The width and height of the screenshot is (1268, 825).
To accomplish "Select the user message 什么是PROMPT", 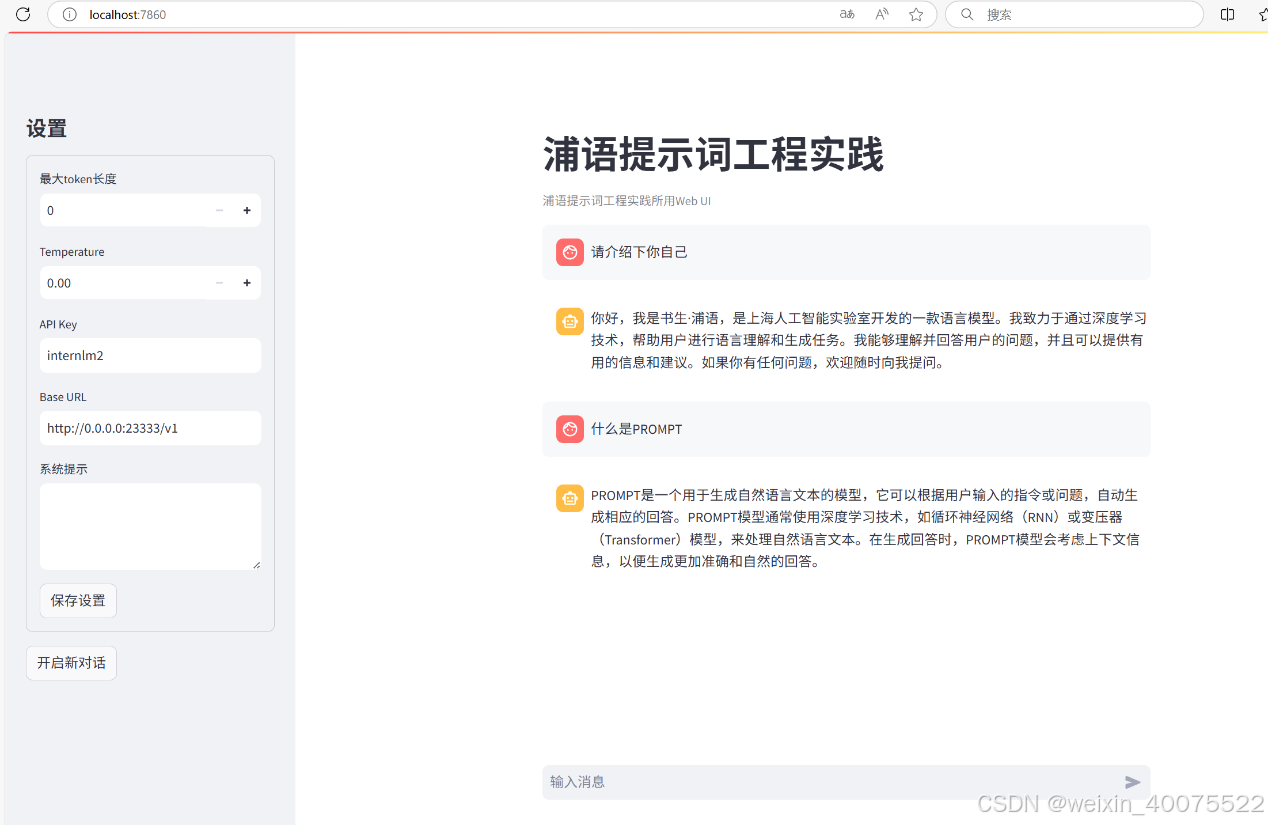I will click(636, 429).
